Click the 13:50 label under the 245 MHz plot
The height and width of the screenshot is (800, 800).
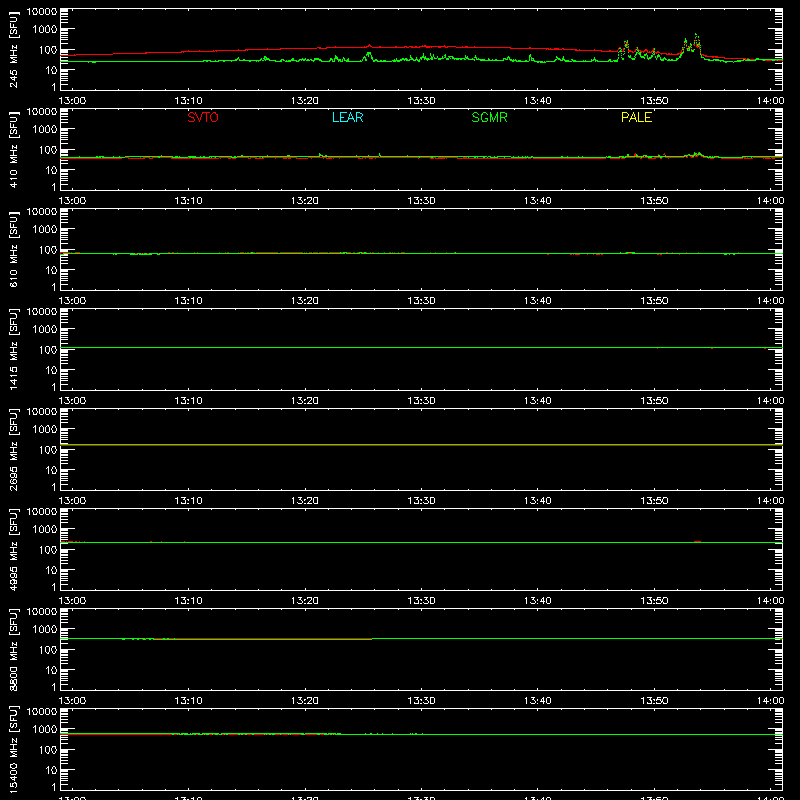654,101
